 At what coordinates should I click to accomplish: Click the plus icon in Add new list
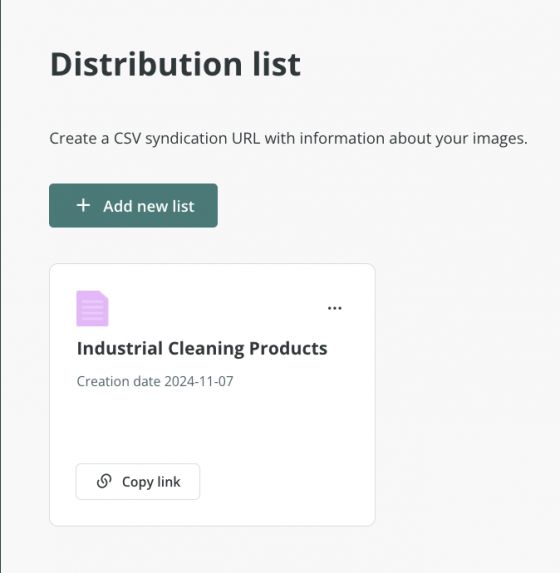tap(83, 205)
